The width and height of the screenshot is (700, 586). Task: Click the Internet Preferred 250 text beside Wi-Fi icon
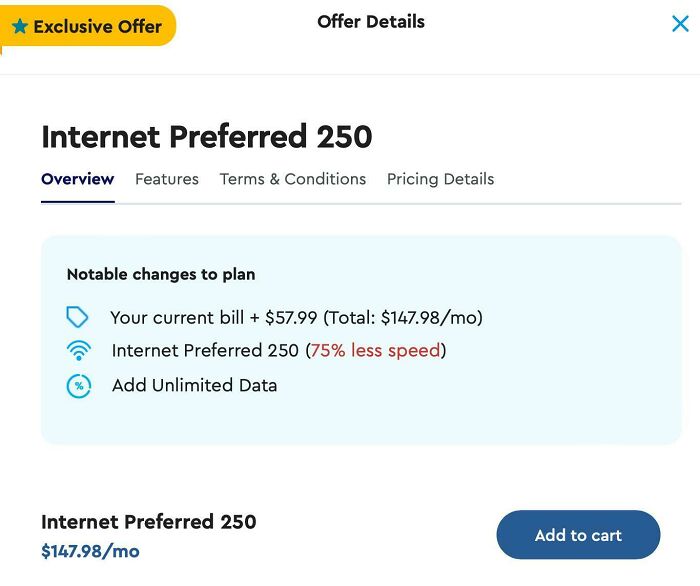tap(205, 351)
